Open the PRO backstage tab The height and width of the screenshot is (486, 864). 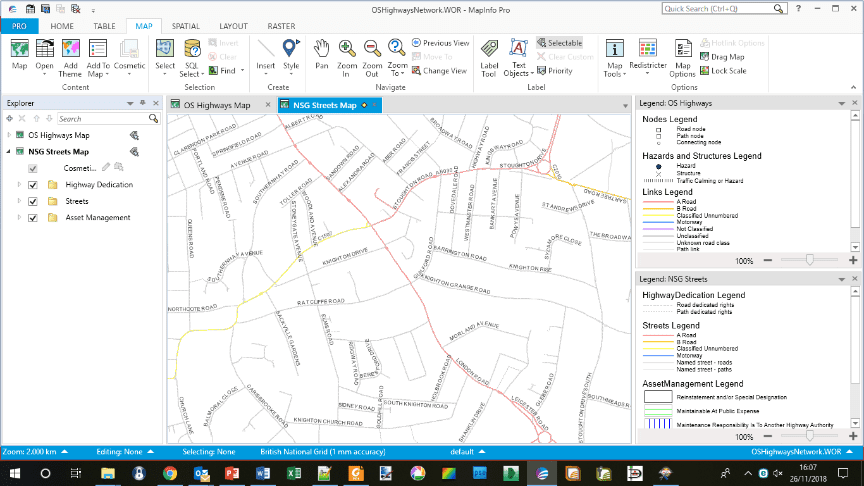19,26
